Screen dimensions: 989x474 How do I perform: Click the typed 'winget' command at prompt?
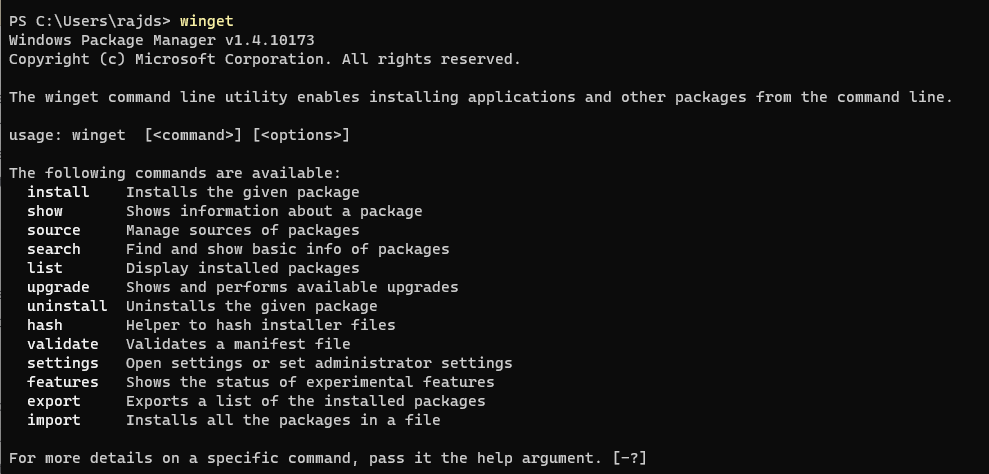207,21
